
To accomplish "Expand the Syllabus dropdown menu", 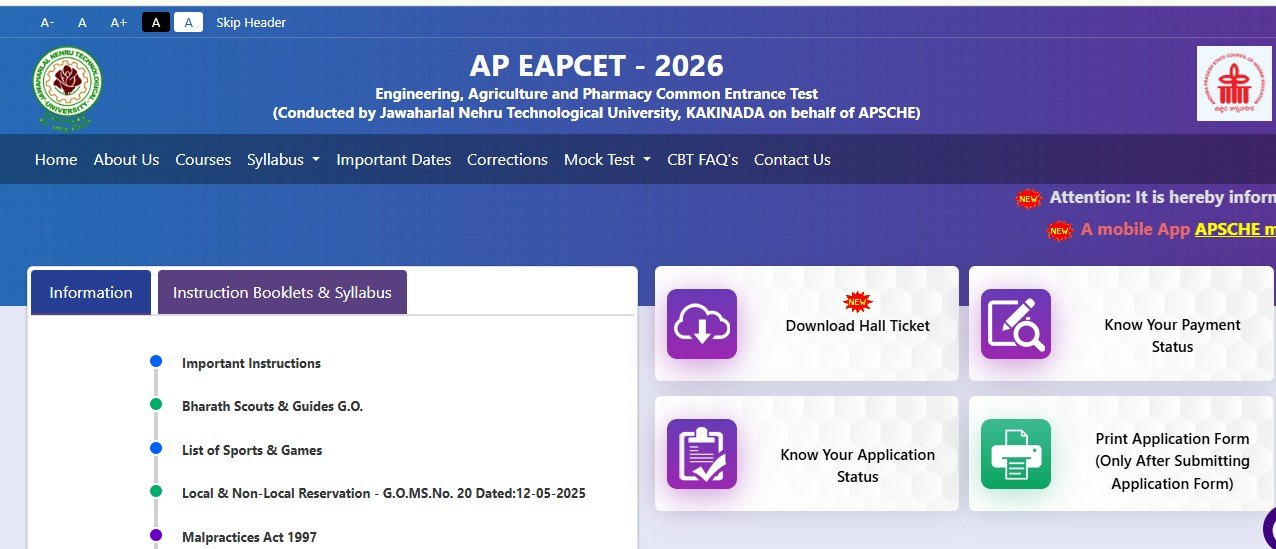I will tap(284, 159).
